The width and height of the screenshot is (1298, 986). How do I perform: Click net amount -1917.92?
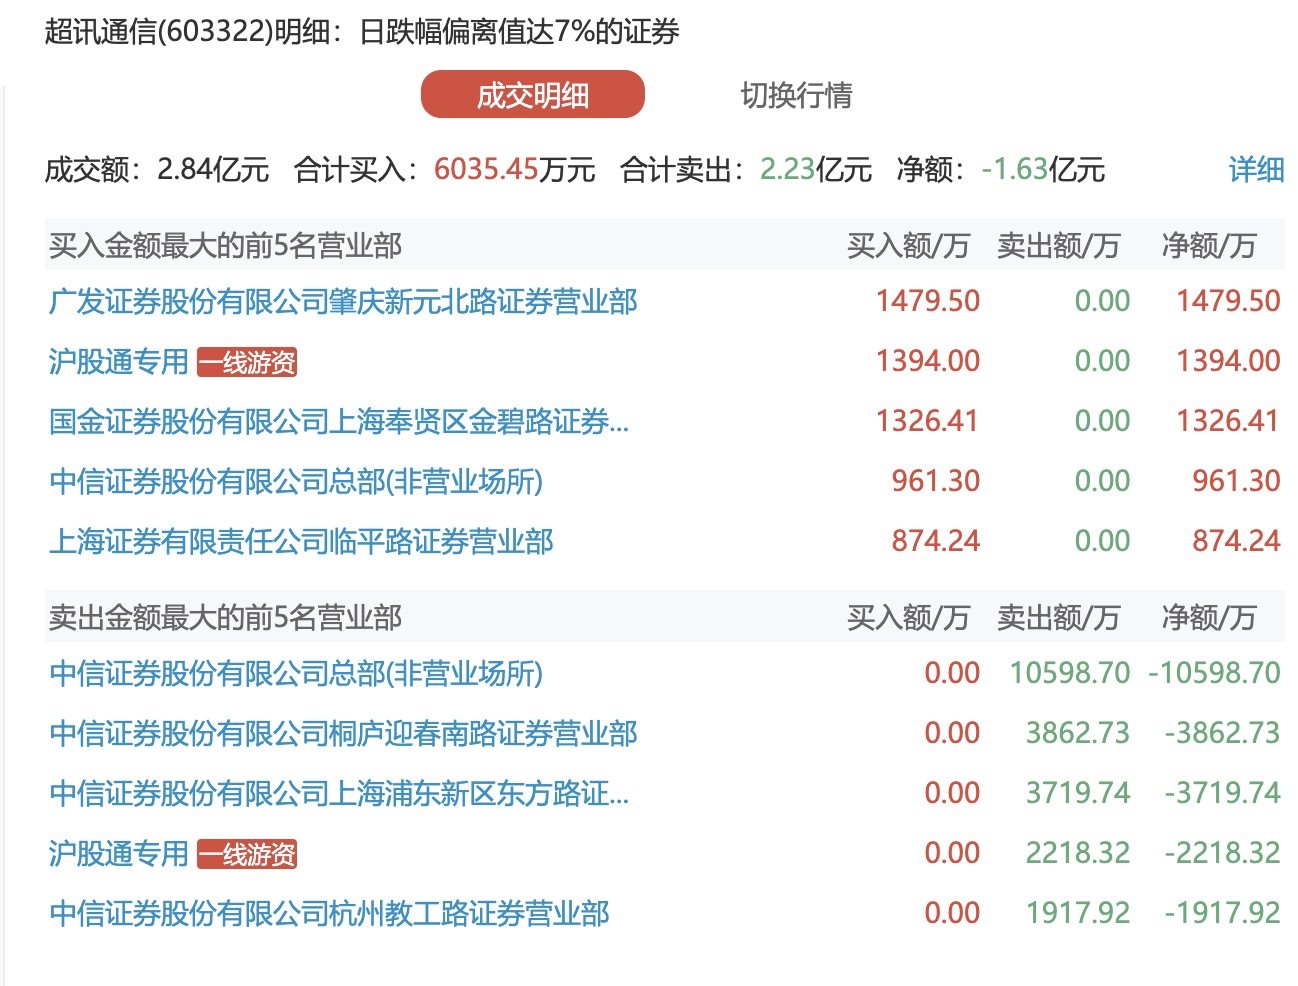[x=1222, y=913]
